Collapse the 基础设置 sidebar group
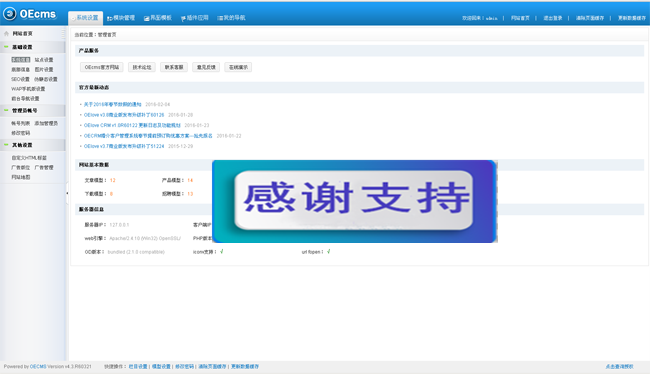The height and width of the screenshot is (374, 650). click(6, 47)
